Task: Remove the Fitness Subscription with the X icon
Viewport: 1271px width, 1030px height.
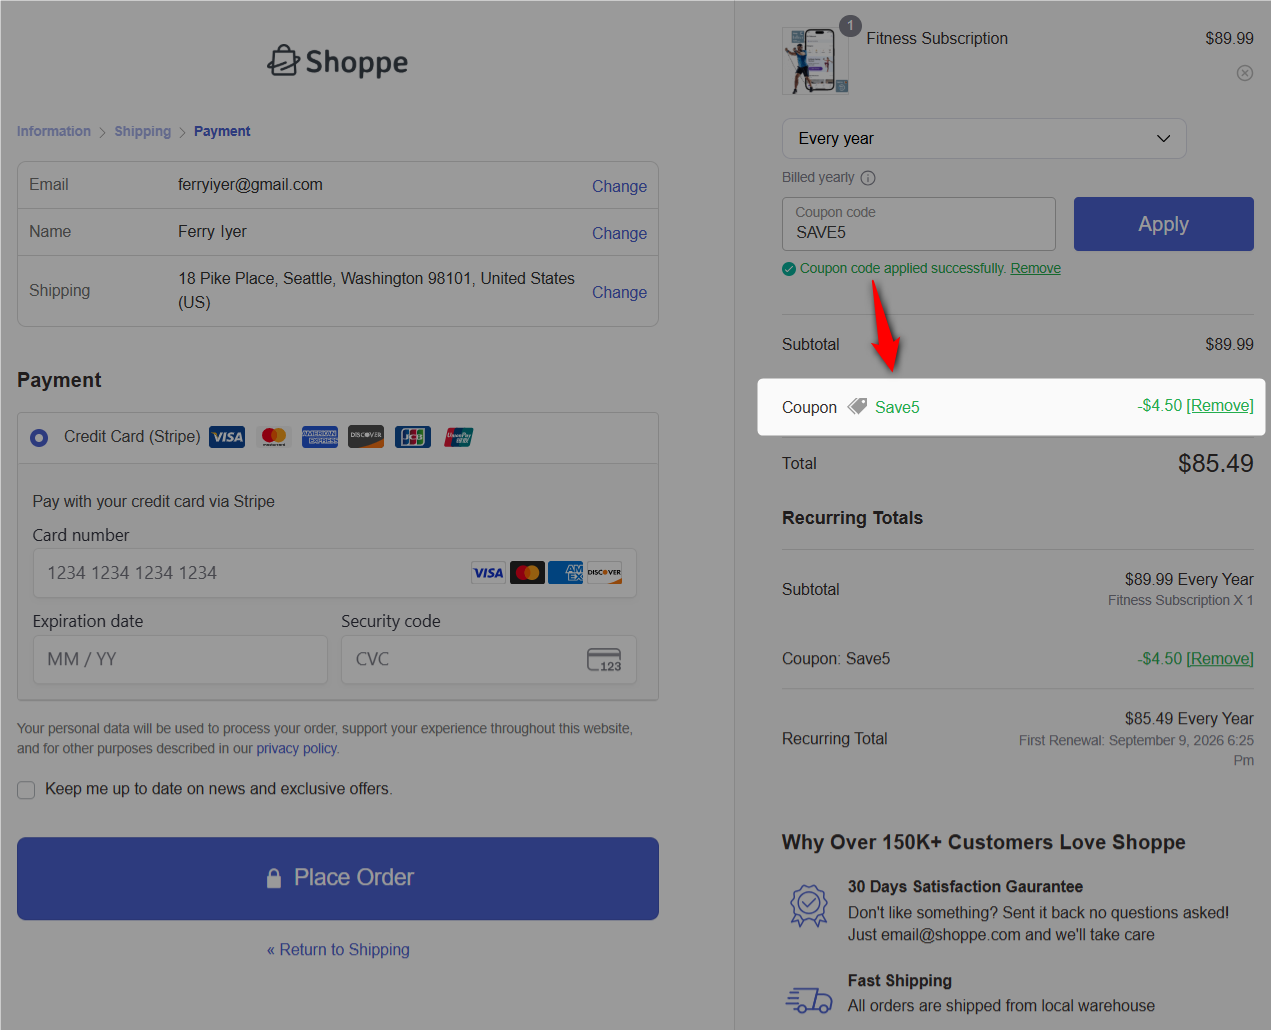Action: pos(1244,72)
